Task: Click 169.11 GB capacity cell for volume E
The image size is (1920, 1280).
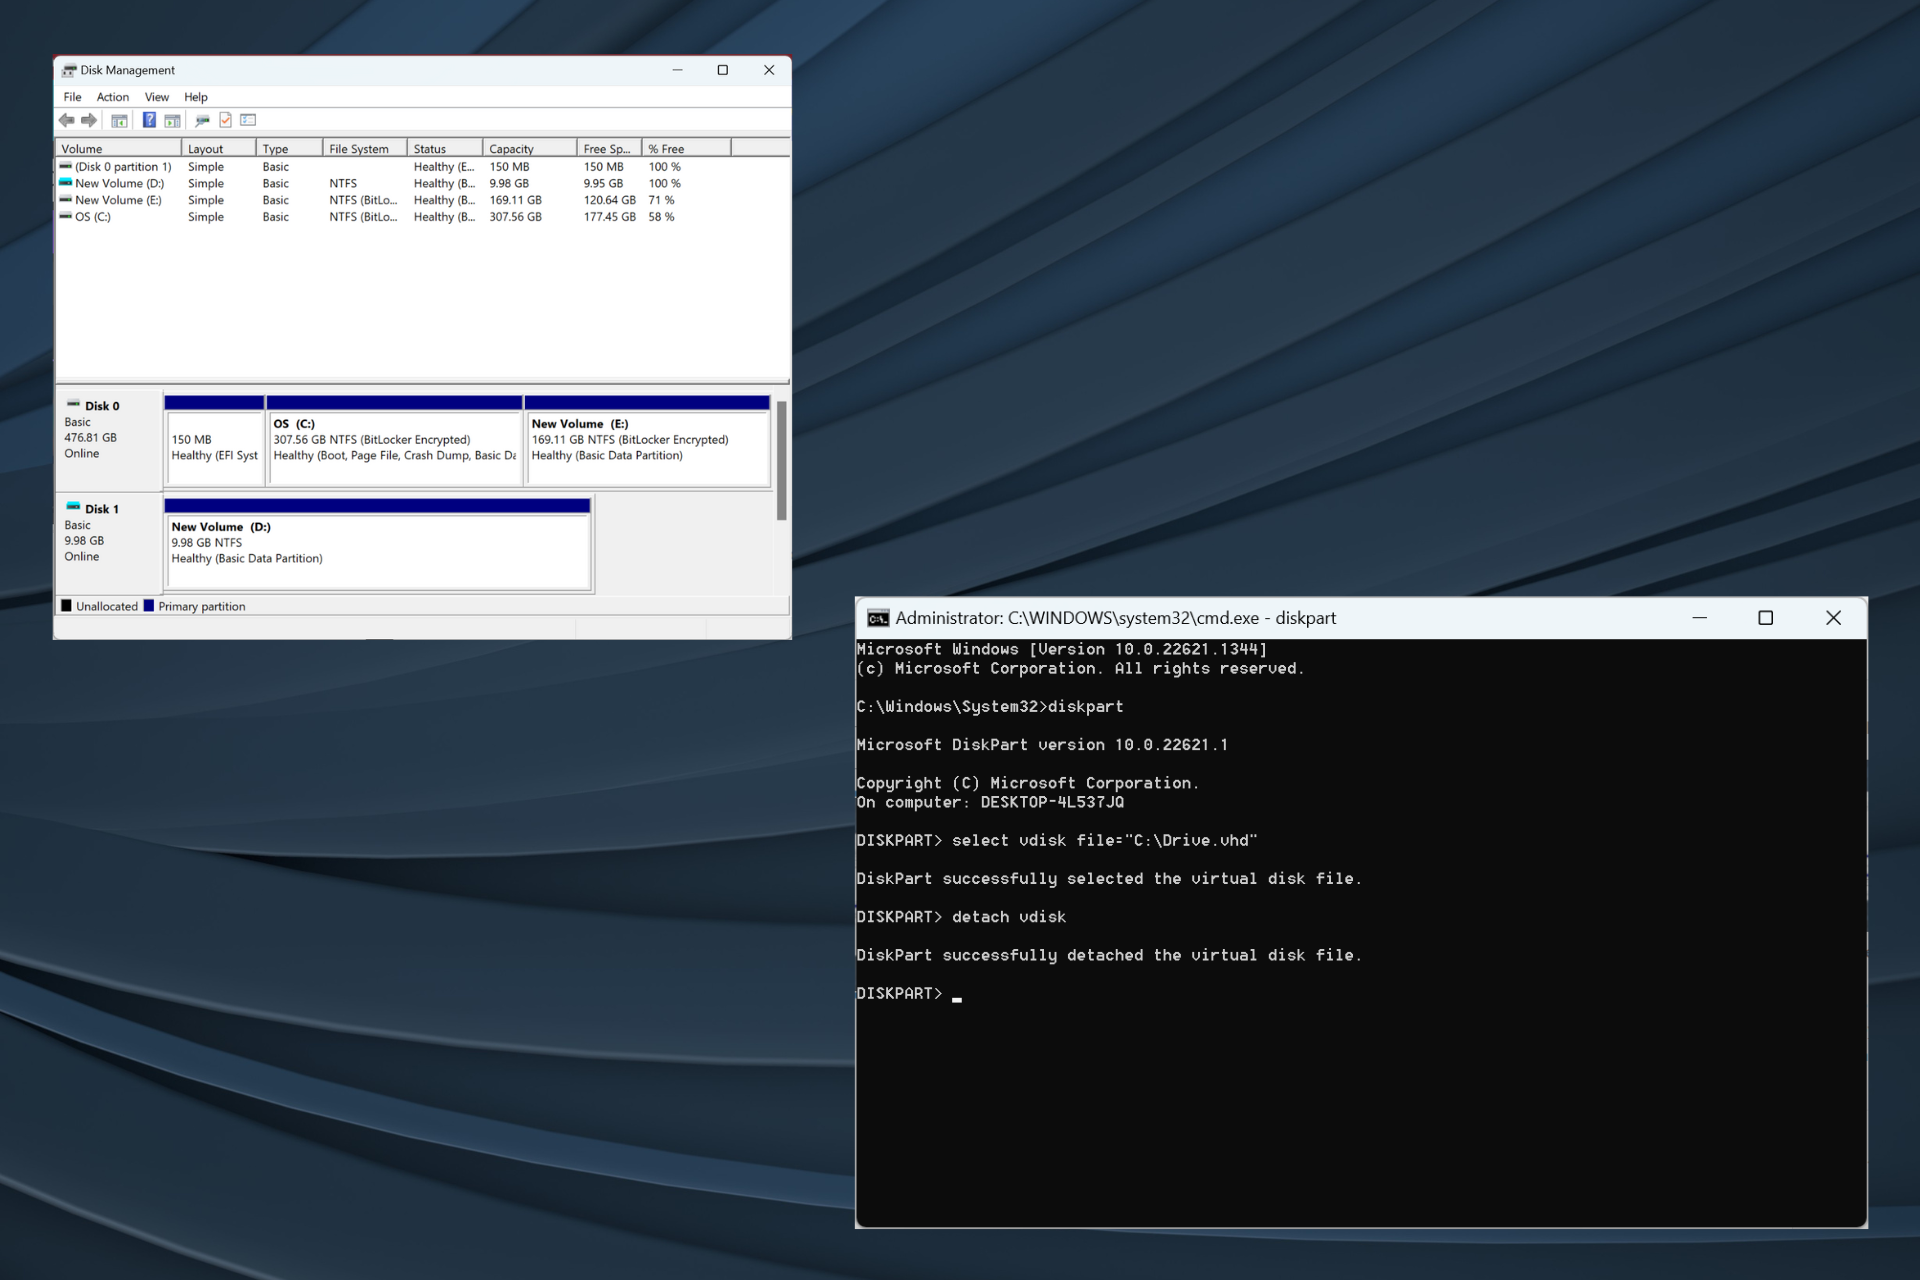Action: pyautogui.click(x=515, y=200)
